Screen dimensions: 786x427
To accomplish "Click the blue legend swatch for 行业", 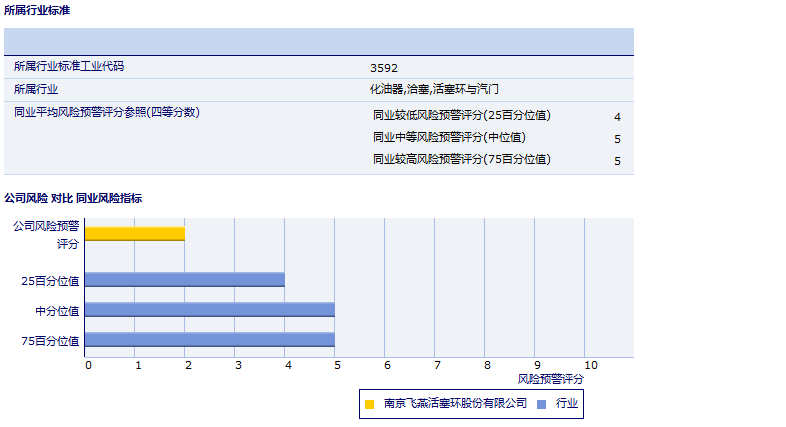I will (x=541, y=404).
